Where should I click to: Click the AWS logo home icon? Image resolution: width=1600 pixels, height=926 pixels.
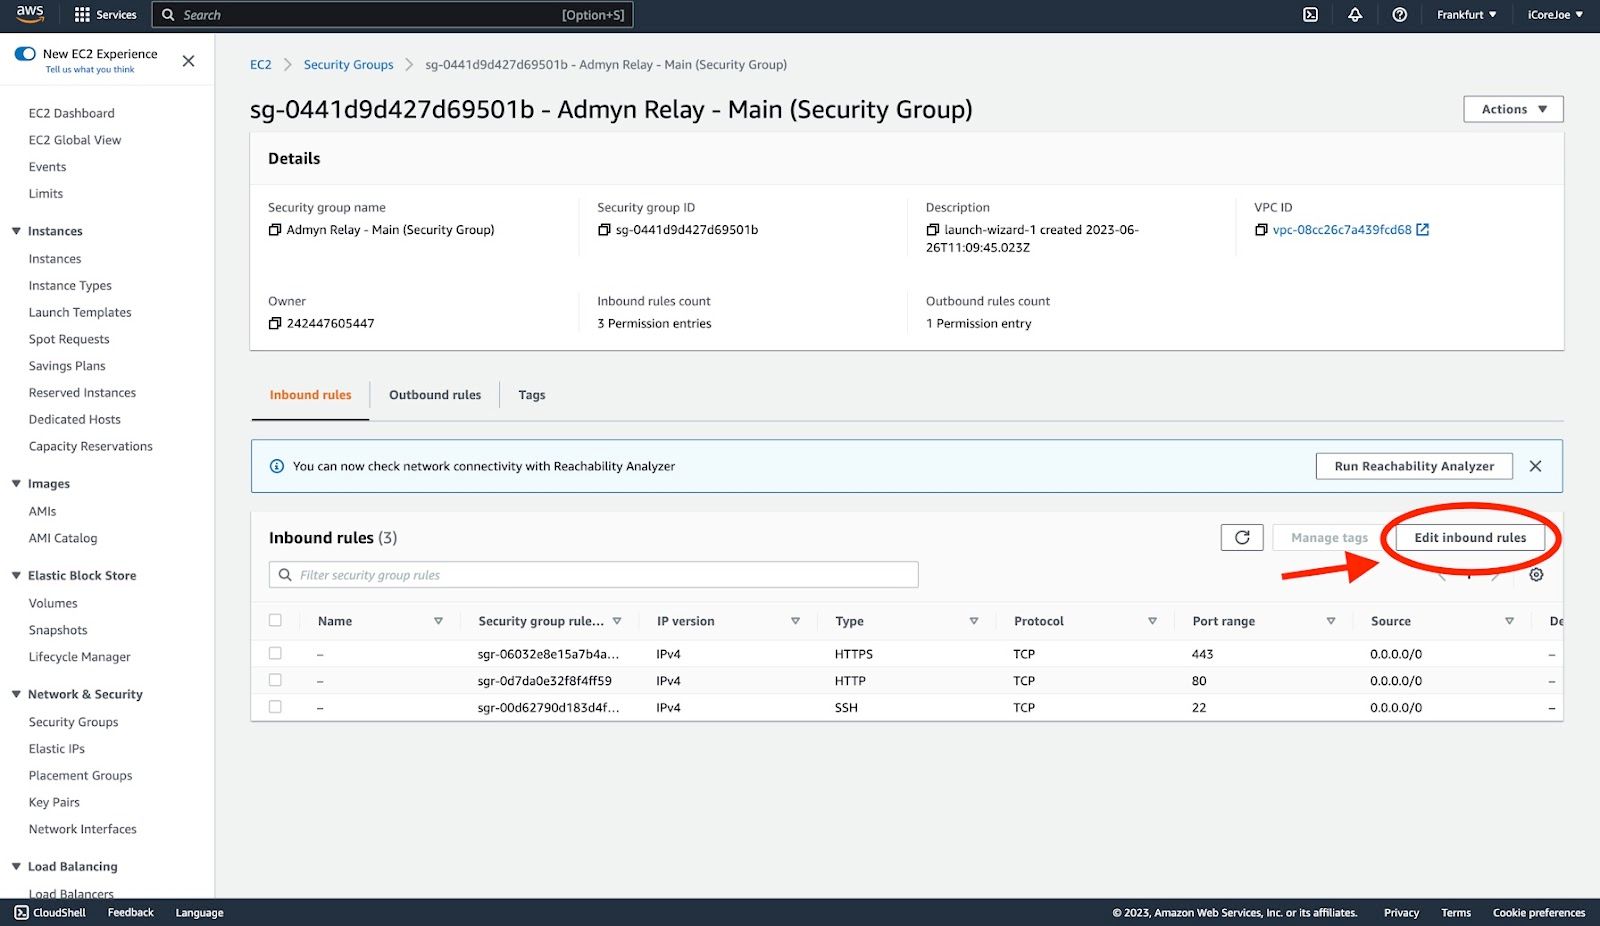click(30, 14)
